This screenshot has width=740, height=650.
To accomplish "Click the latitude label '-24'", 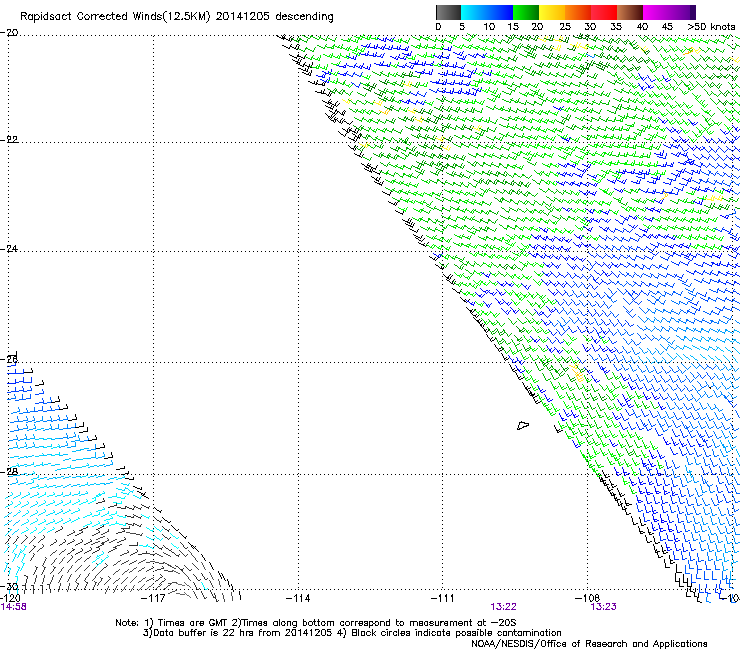I will tap(9, 248).
